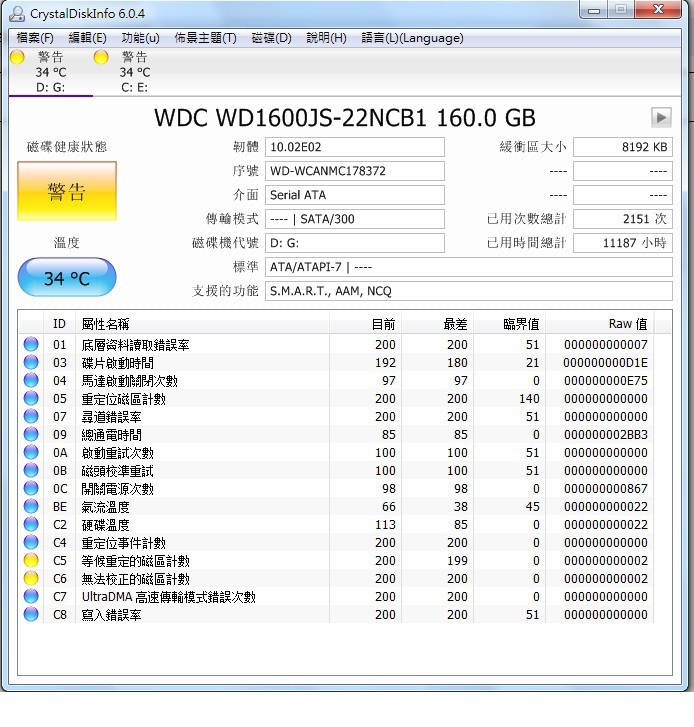Click the 最差 column header
The height and width of the screenshot is (727, 694).
click(x=438, y=324)
